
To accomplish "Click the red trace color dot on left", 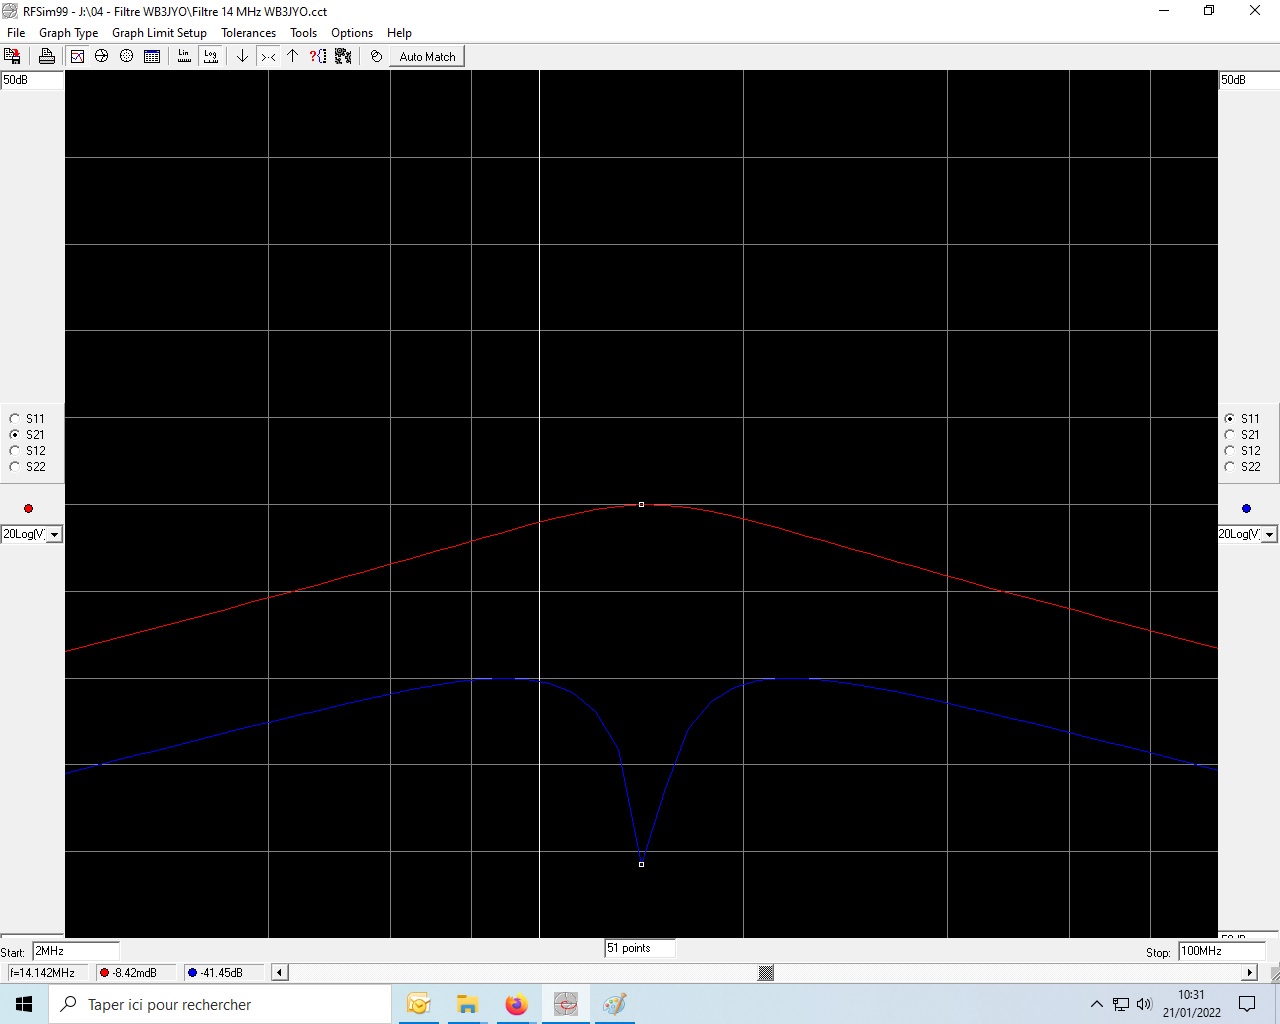I will 28,508.
